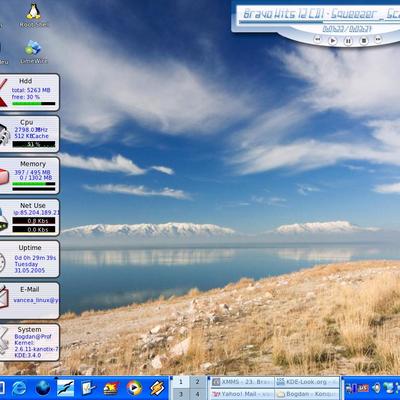Click the red flag tray icon
The image size is (400, 400).
click(363, 389)
